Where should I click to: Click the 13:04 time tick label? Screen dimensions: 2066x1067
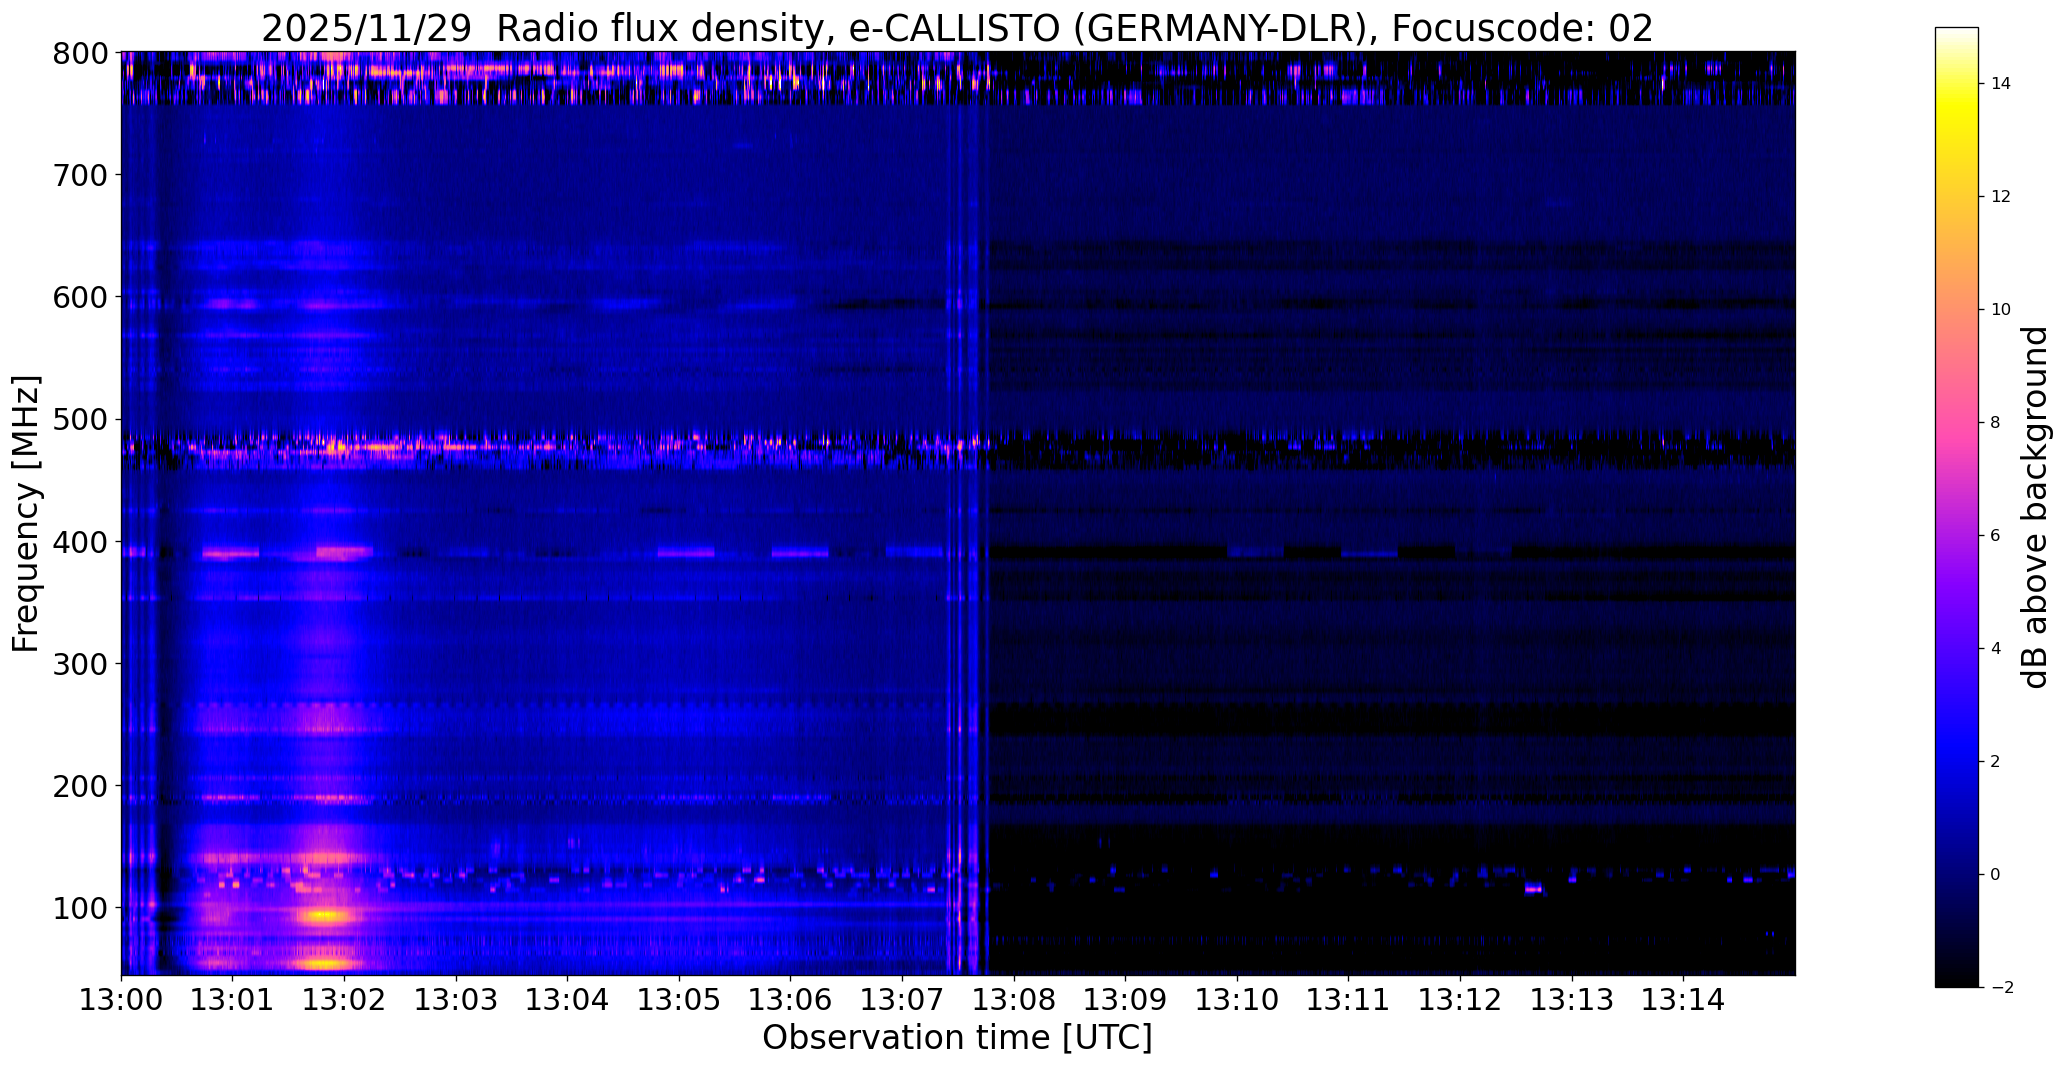568,999
